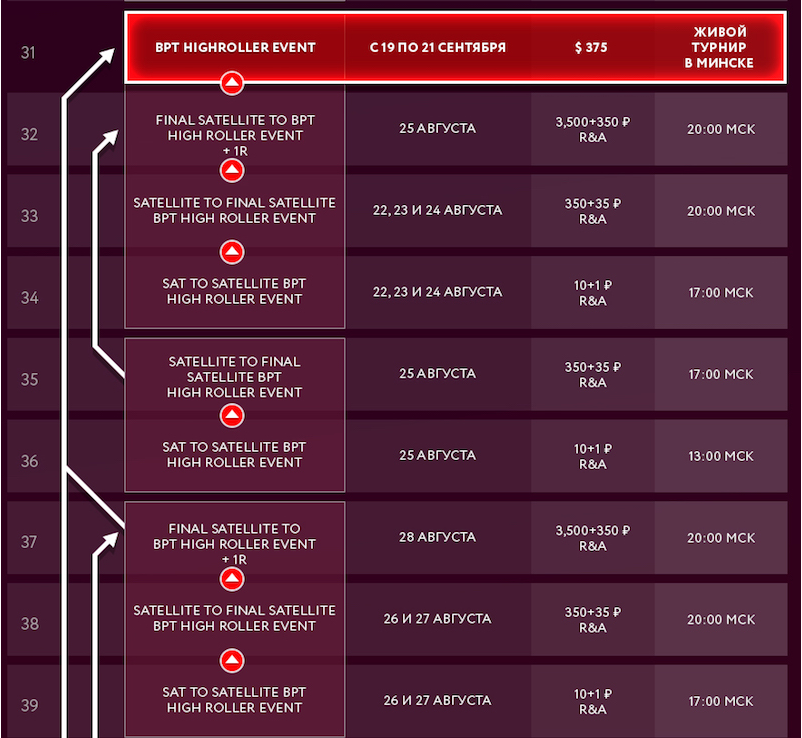Click the white arrowhead pointing to row 31
The image size is (802, 738).
pyautogui.click(x=106, y=55)
